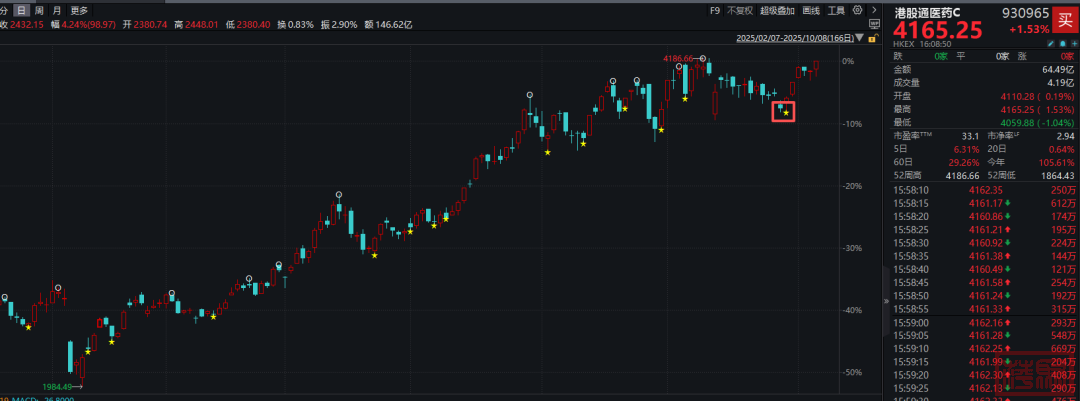Image resolution: width=1080 pixels, height=401 pixels.
Task: Expand 更多 more period options
Action: point(80,11)
